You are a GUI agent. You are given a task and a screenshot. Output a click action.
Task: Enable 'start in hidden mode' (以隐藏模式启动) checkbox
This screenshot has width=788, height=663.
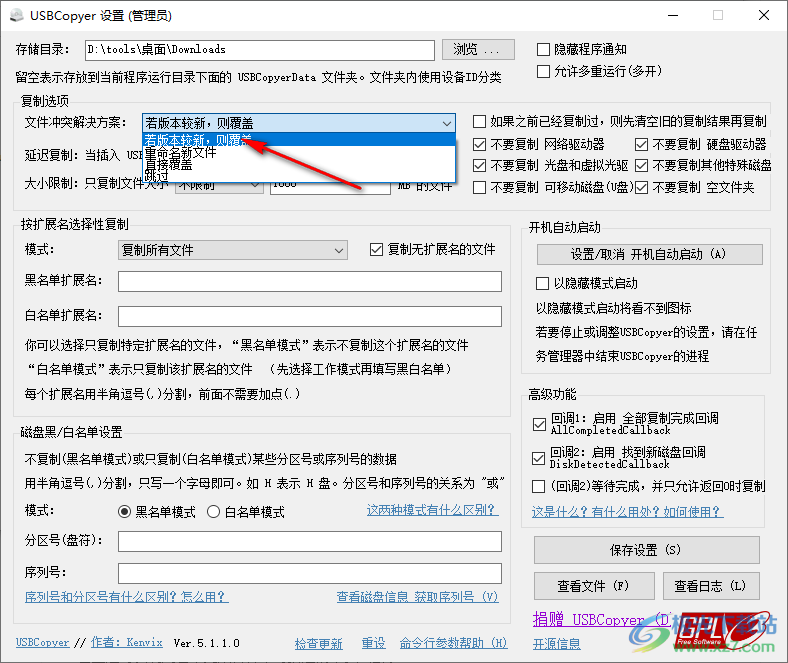(x=542, y=283)
